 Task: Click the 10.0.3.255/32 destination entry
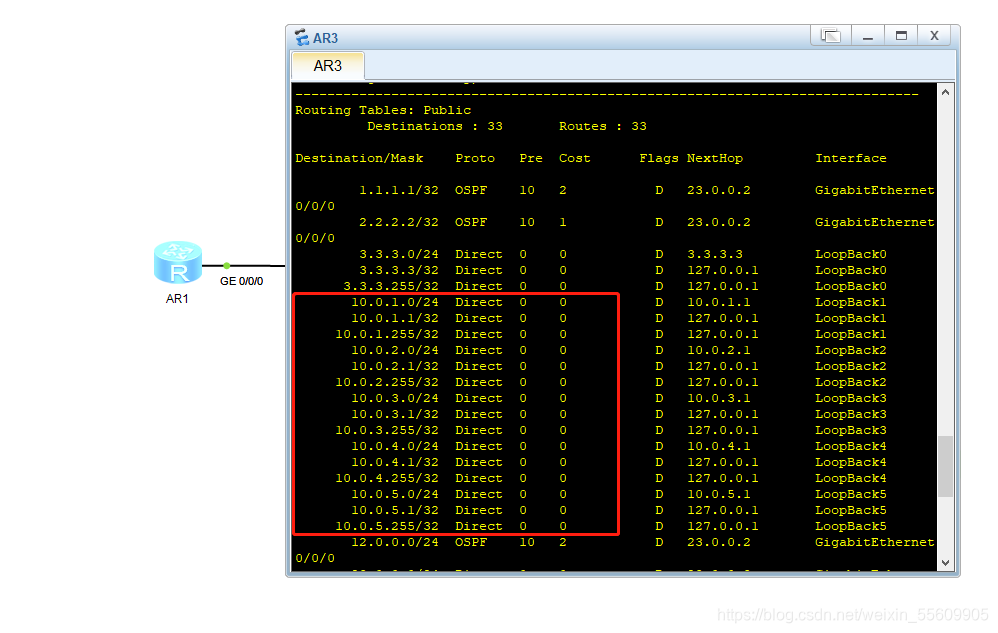387,430
